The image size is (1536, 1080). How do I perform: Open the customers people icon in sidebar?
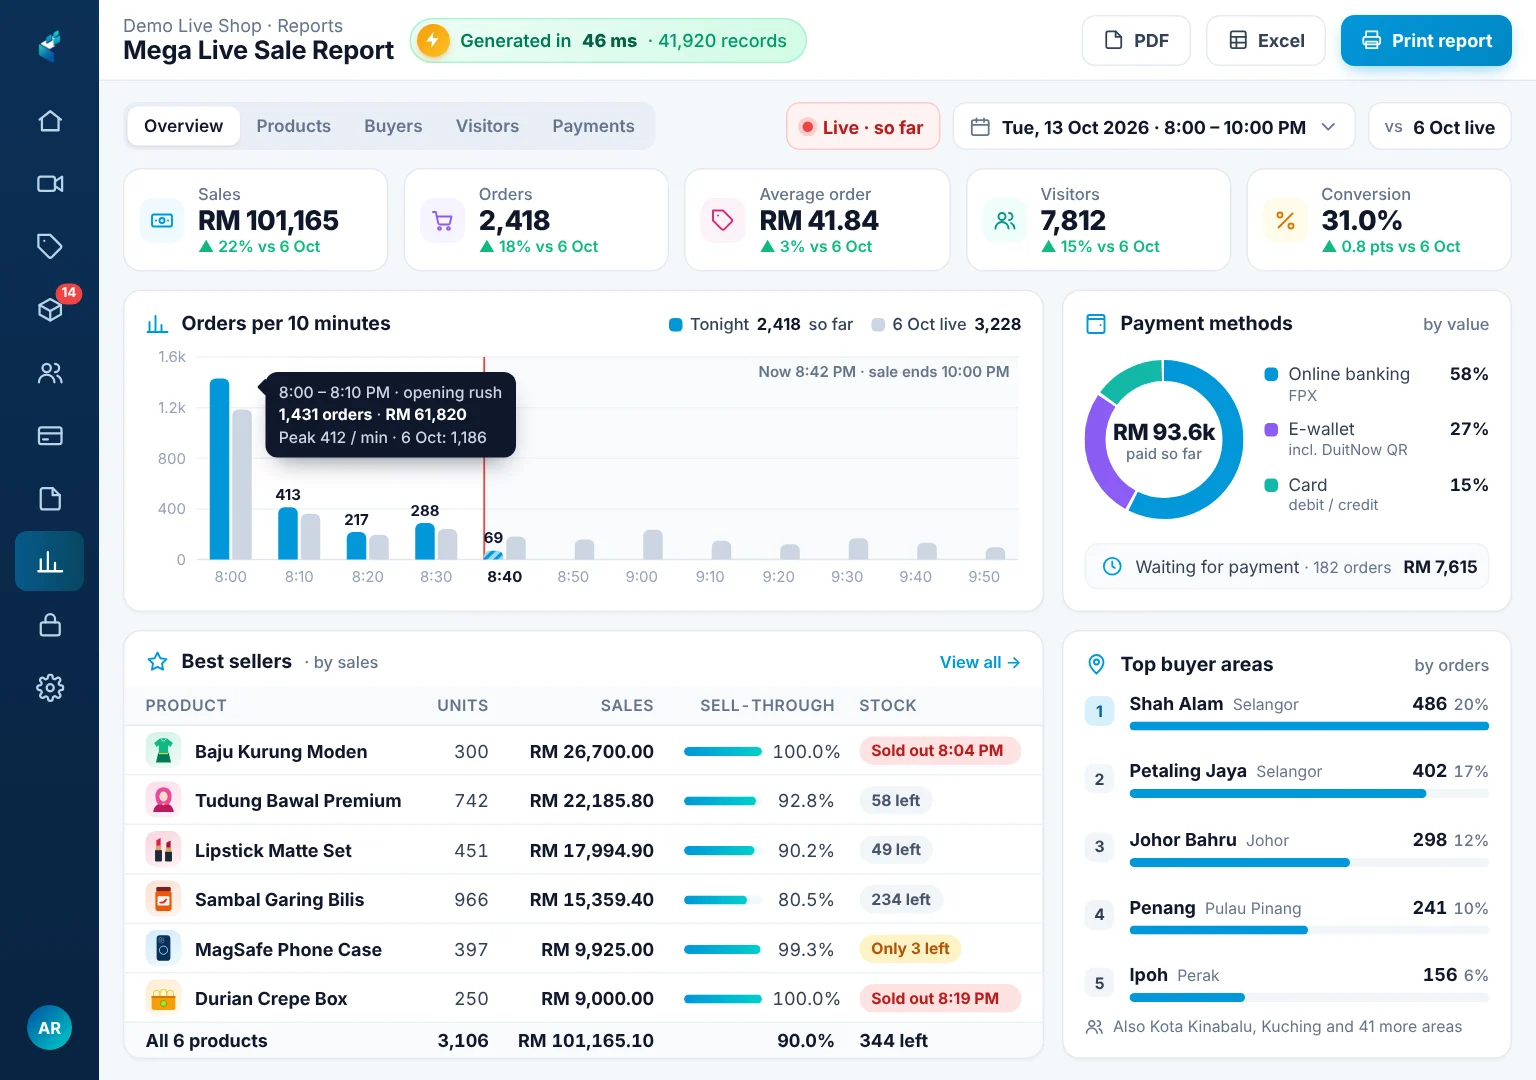tap(50, 373)
